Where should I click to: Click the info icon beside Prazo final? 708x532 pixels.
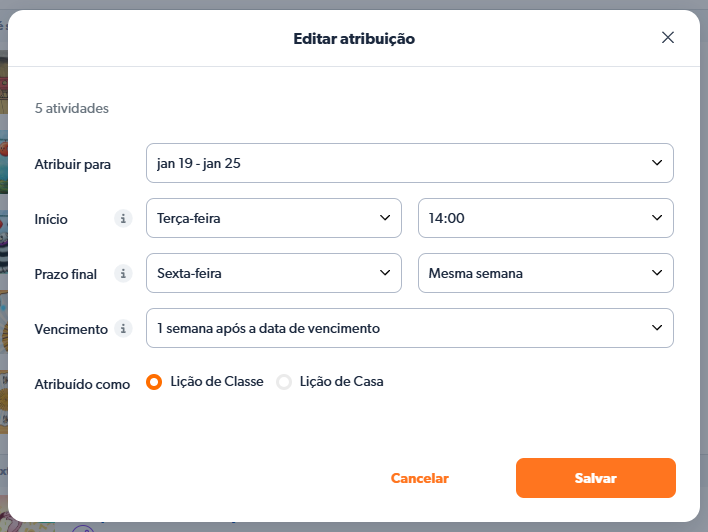[x=123, y=273]
